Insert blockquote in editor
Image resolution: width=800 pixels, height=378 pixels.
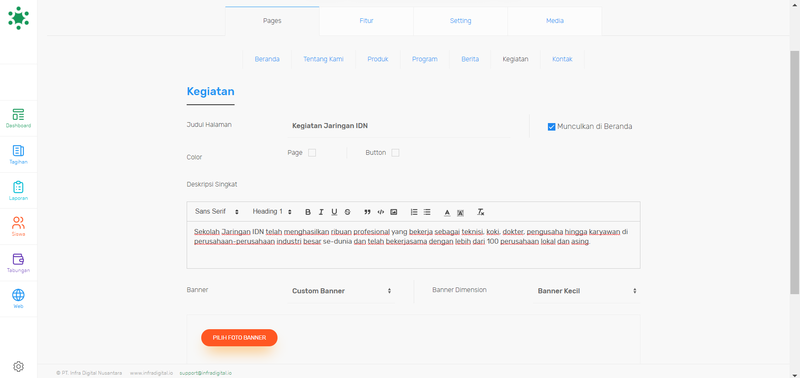tap(367, 212)
